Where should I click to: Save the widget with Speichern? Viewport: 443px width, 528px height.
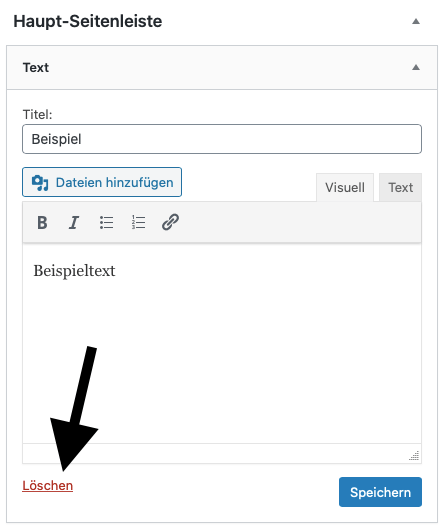coord(380,492)
